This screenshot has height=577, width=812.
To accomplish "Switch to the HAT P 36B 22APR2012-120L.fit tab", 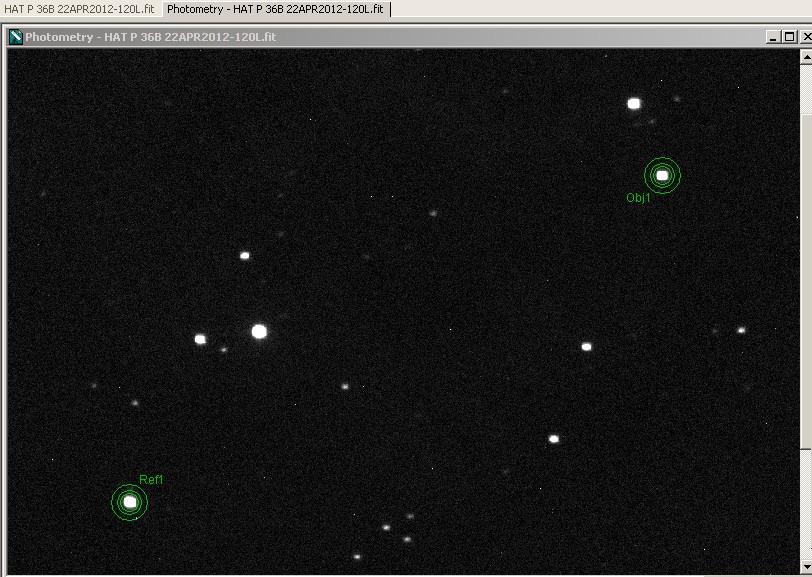I will click(79, 8).
